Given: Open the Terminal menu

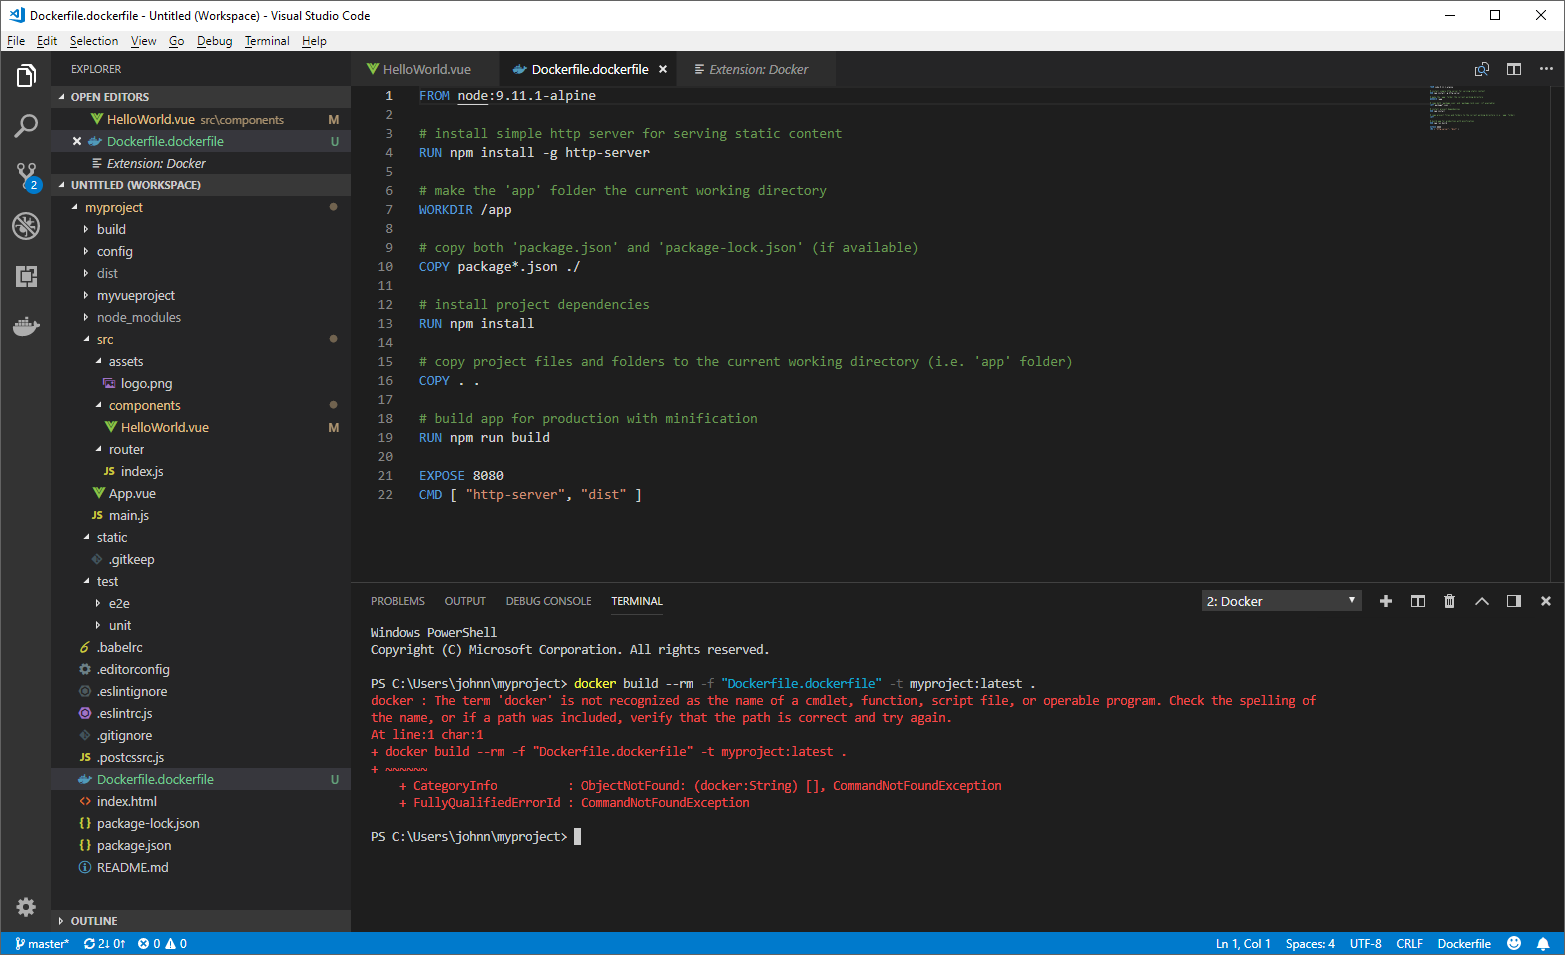Looking at the screenshot, I should coord(267,41).
